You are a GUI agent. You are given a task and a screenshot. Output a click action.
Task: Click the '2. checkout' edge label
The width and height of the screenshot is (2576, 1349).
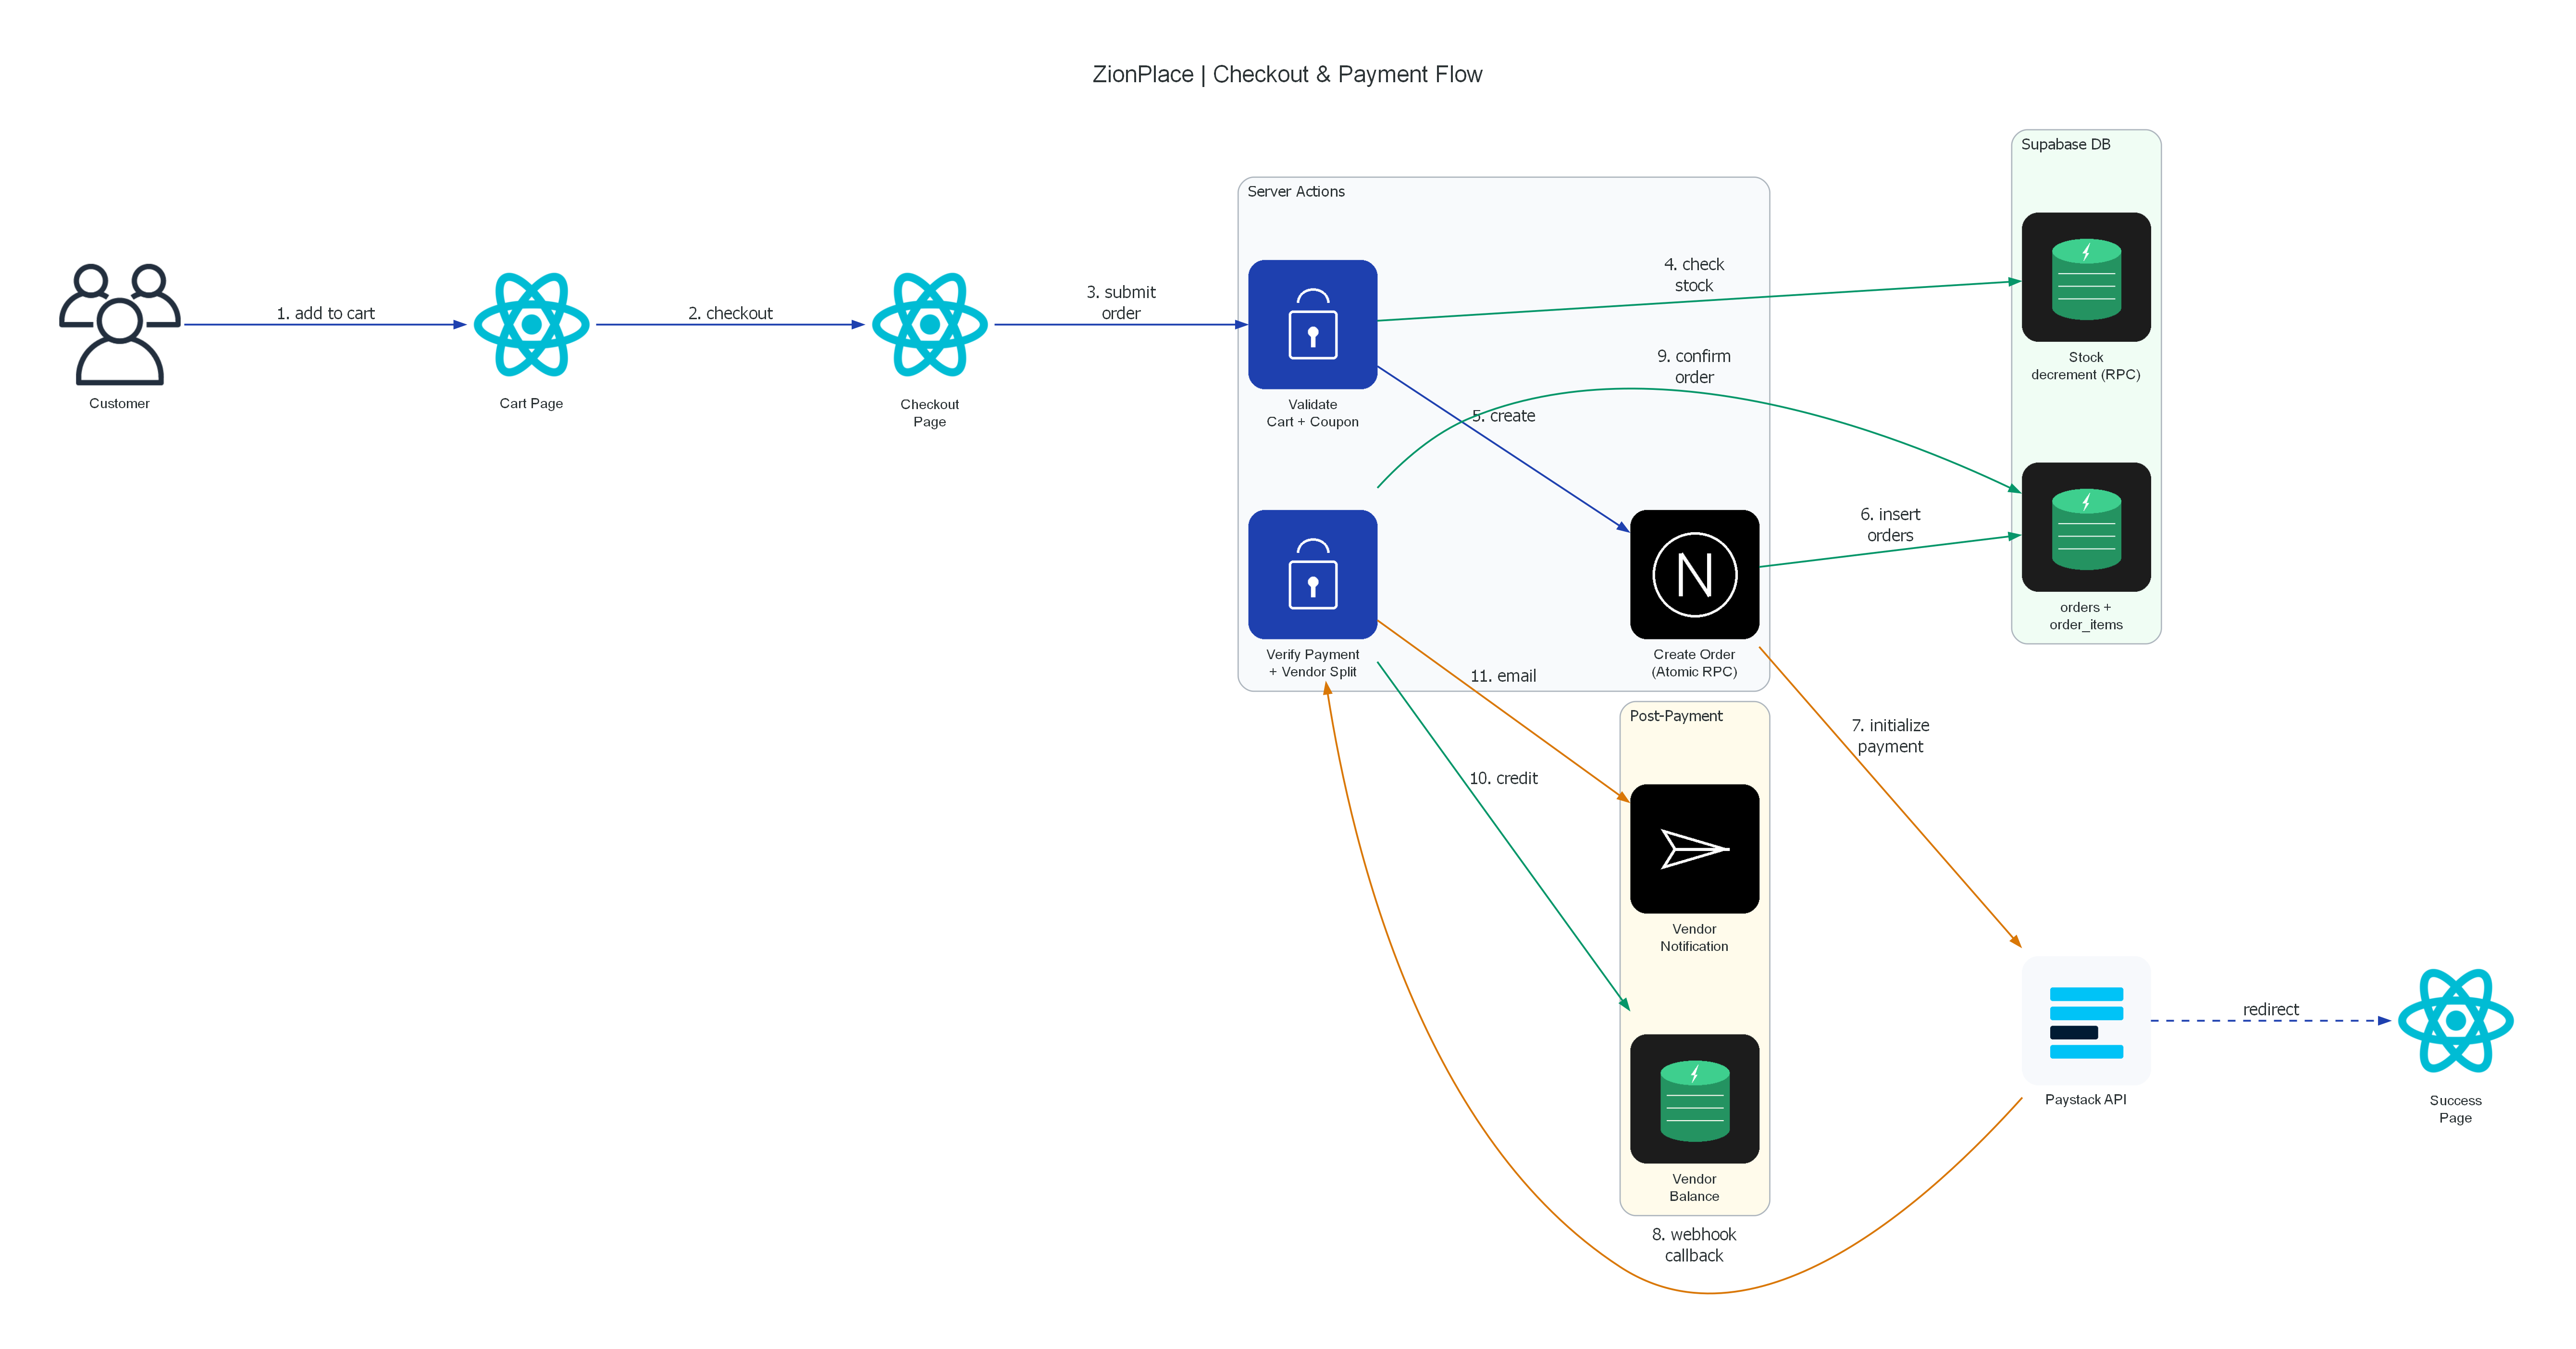pyautogui.click(x=730, y=313)
